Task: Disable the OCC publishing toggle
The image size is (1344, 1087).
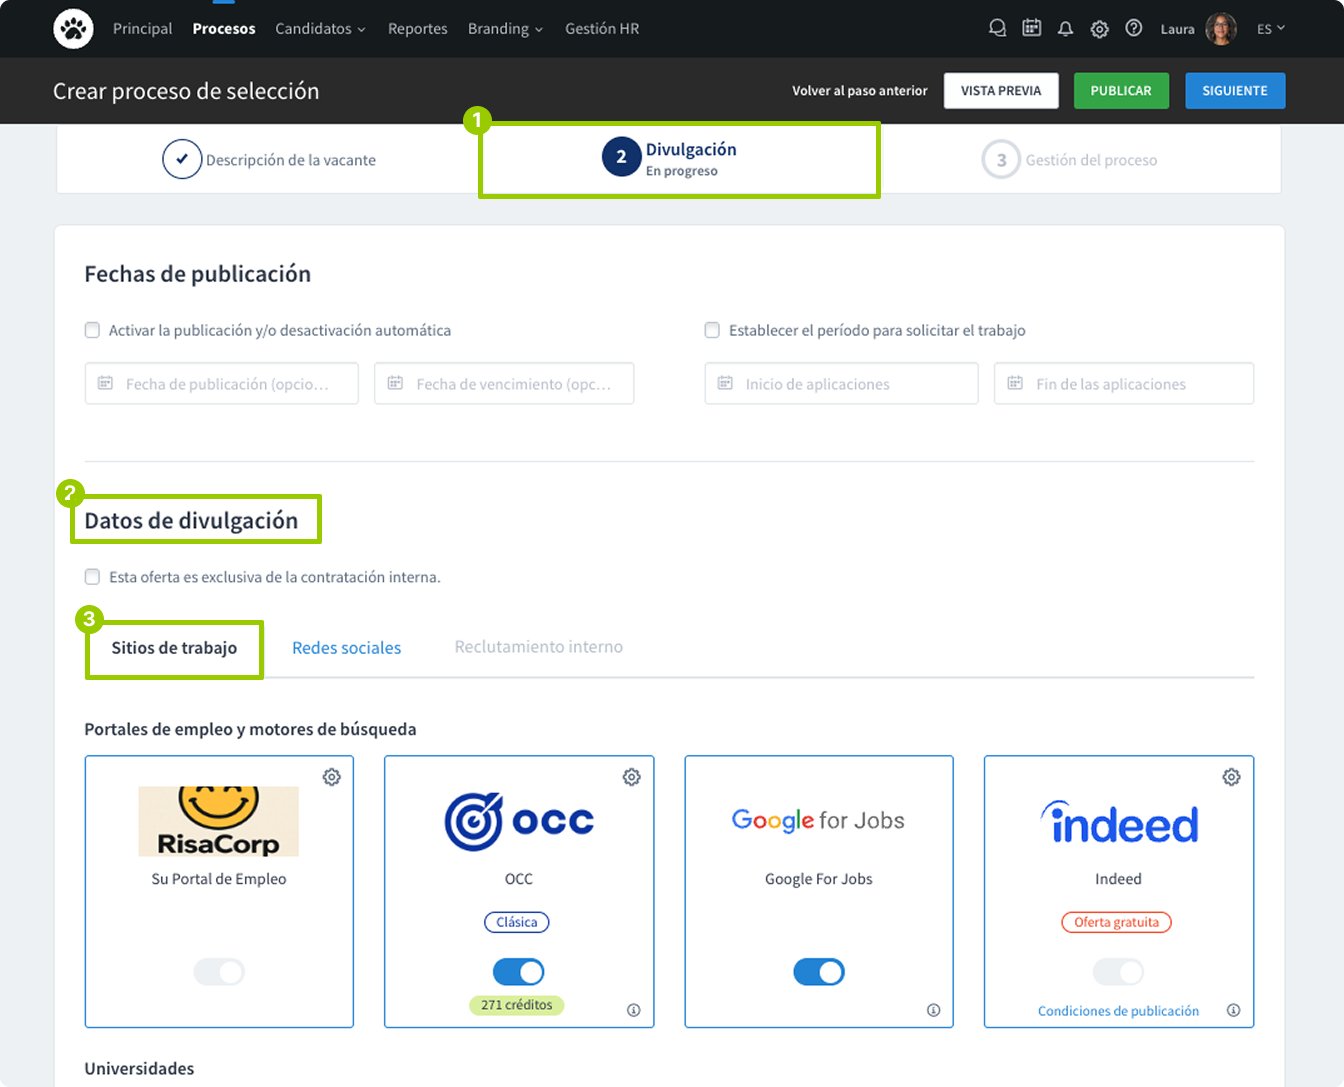Action: coord(518,972)
